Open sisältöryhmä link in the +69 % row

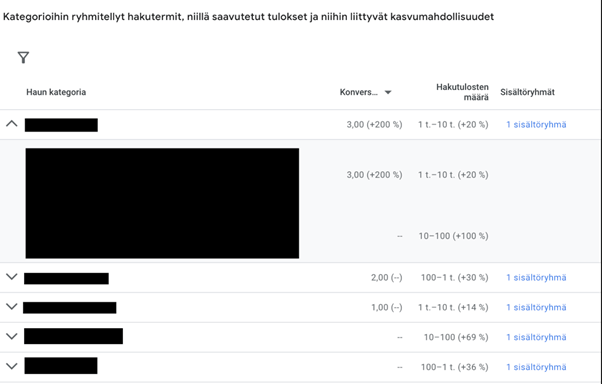(536, 337)
